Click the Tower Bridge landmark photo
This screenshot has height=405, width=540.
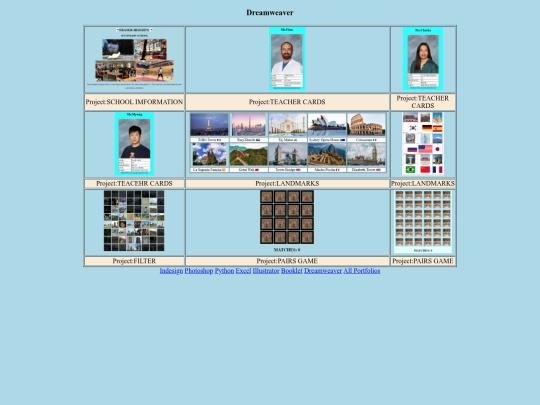(288, 154)
